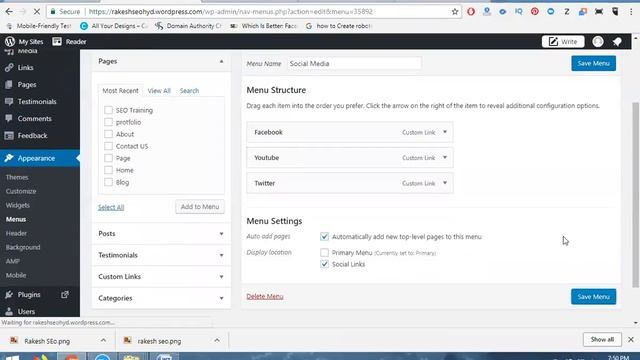Check the protfolio page checkbox
640x360 pixels.
pyautogui.click(x=108, y=122)
